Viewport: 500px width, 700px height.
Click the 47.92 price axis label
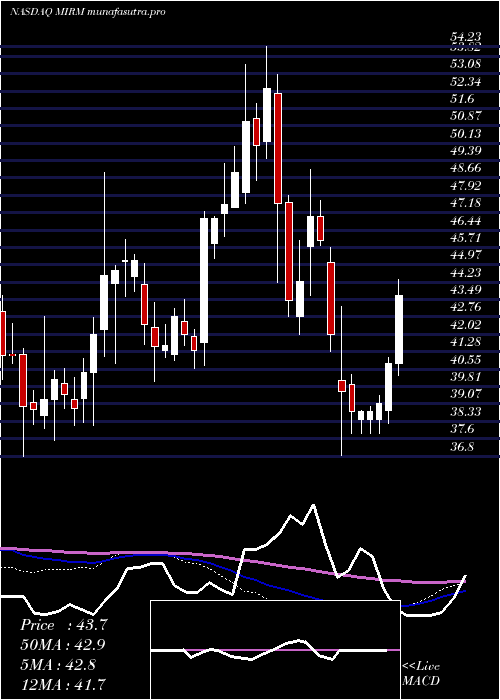(x=465, y=186)
